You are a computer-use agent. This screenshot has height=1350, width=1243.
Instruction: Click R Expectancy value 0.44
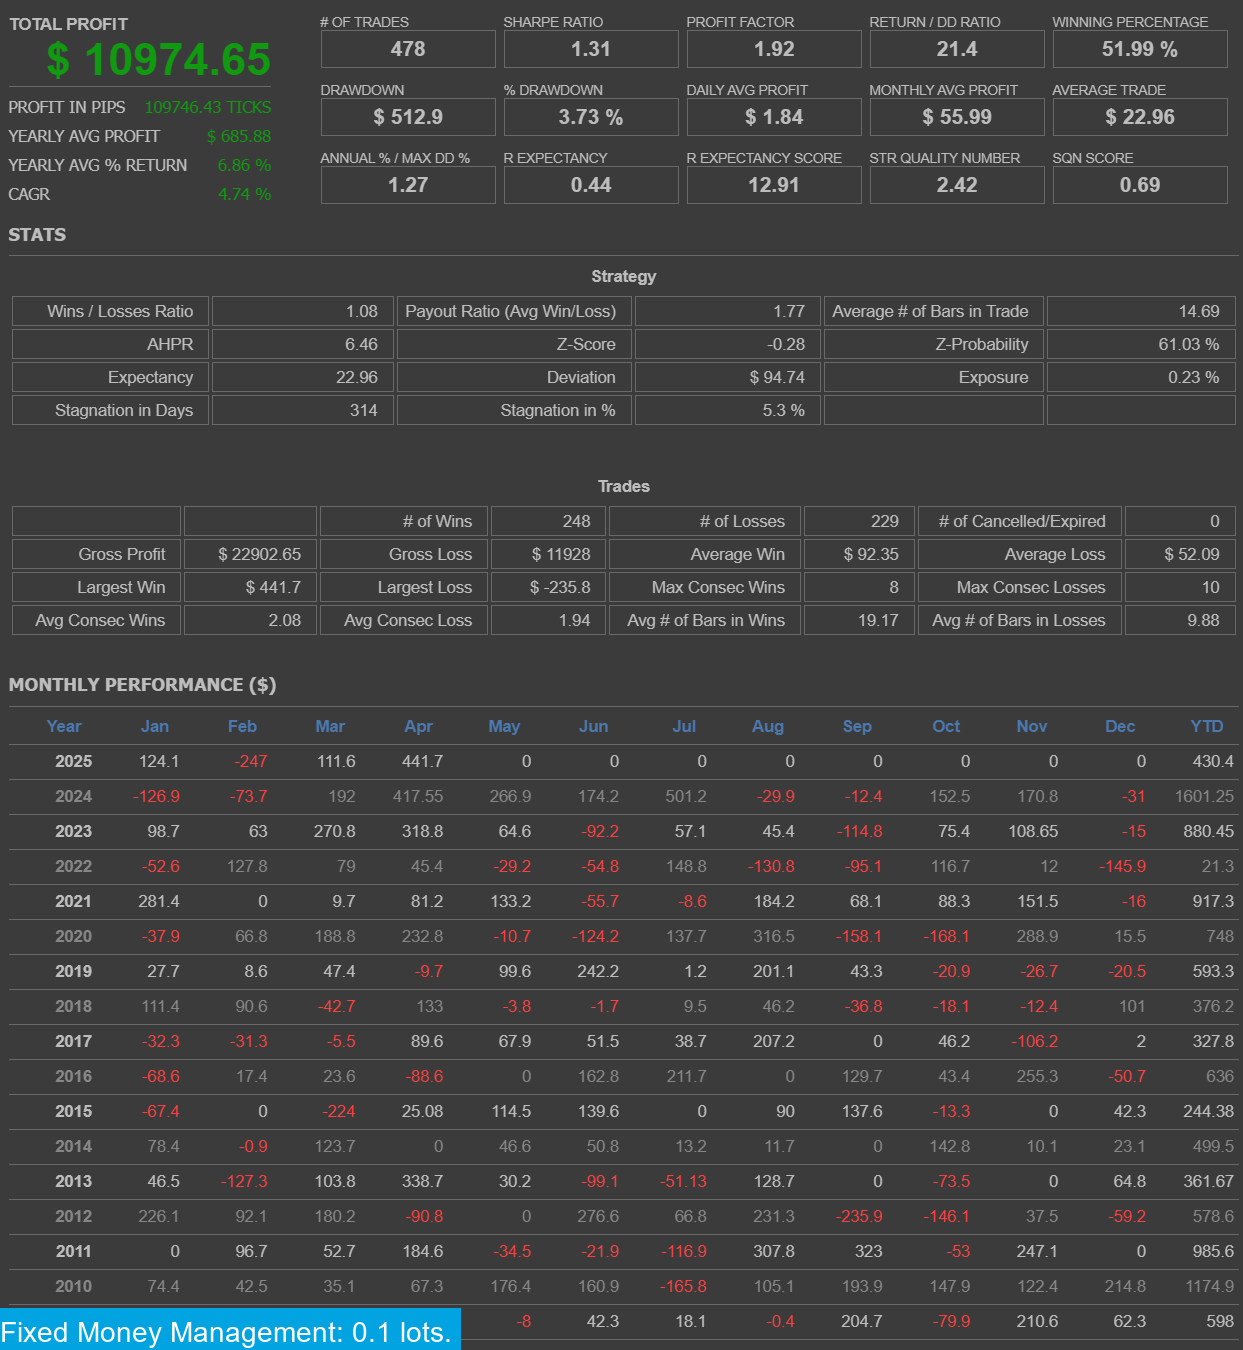[x=591, y=185]
